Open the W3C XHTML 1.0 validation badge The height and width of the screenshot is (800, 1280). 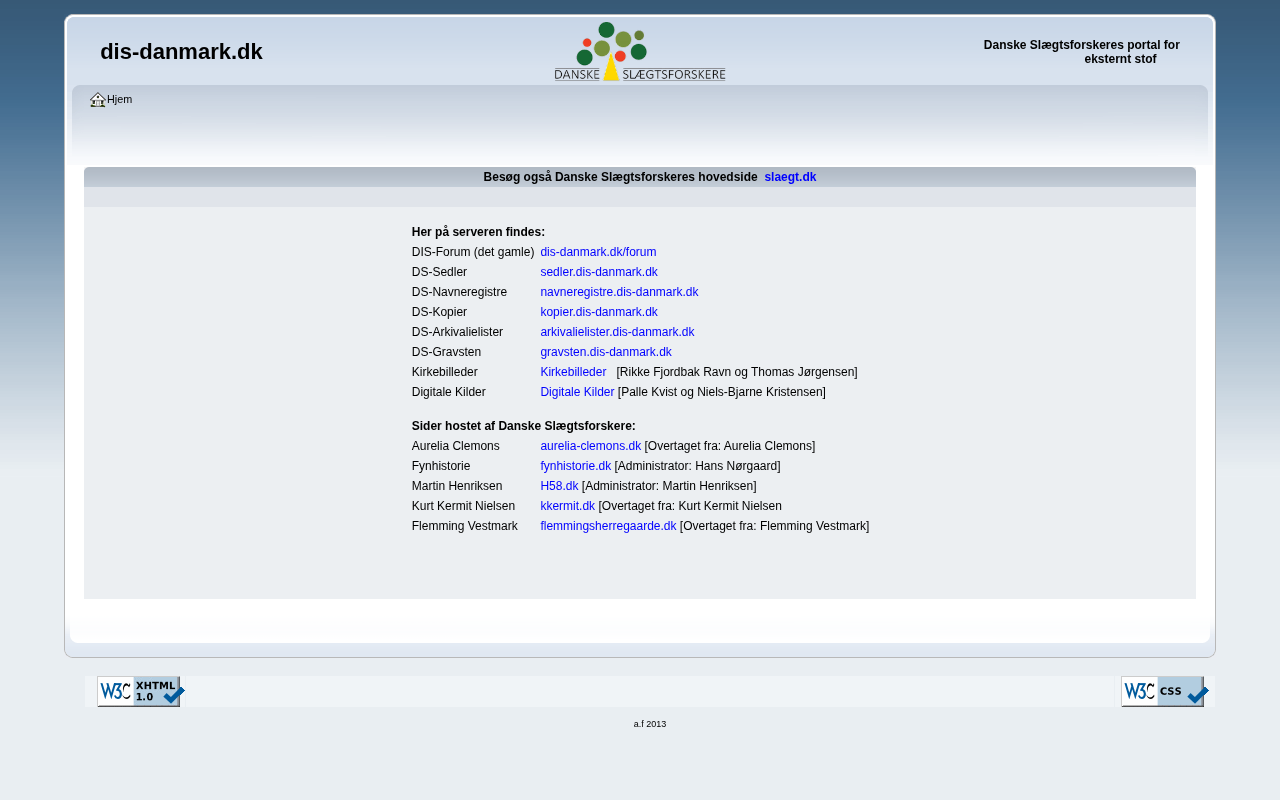141,691
